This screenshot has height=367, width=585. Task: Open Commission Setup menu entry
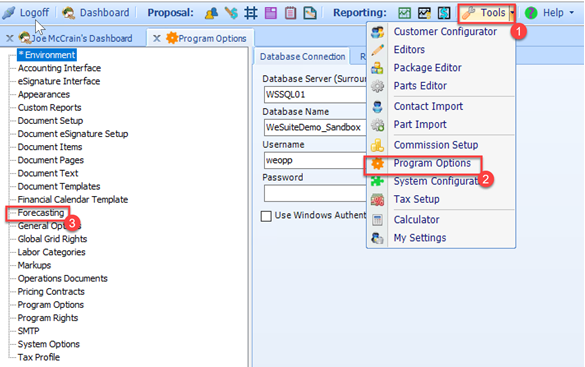[x=436, y=145]
